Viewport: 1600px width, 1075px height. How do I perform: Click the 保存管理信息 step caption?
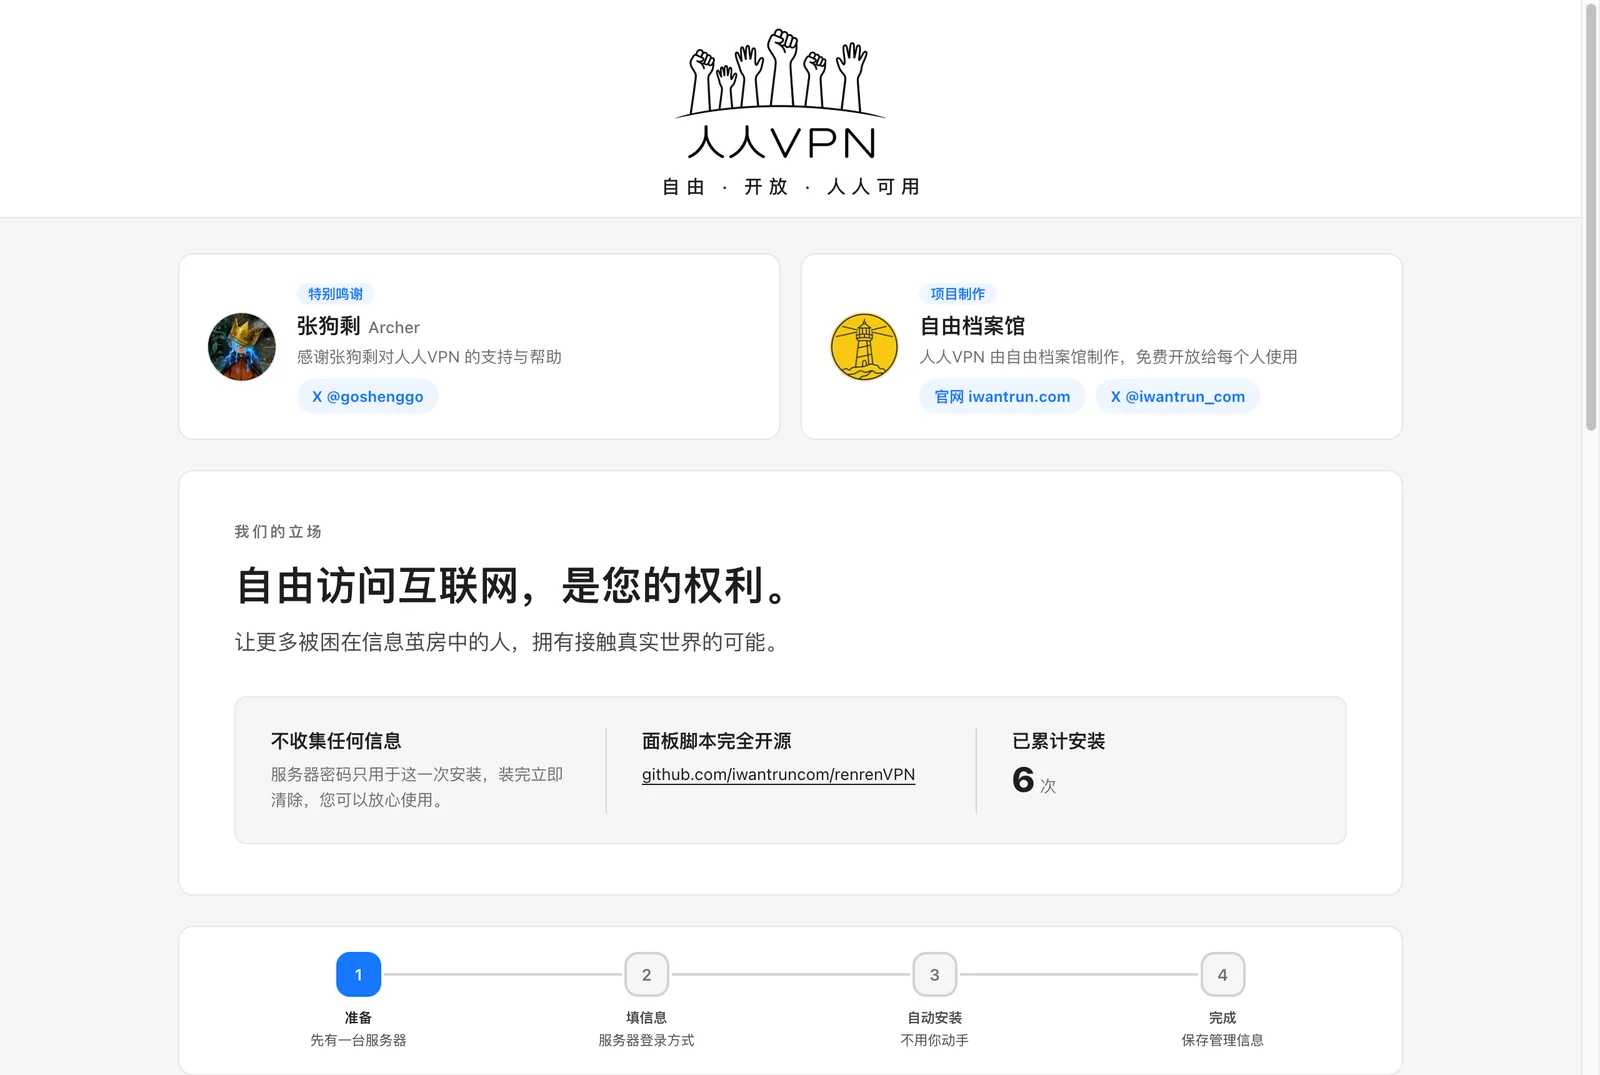coord(1222,1040)
